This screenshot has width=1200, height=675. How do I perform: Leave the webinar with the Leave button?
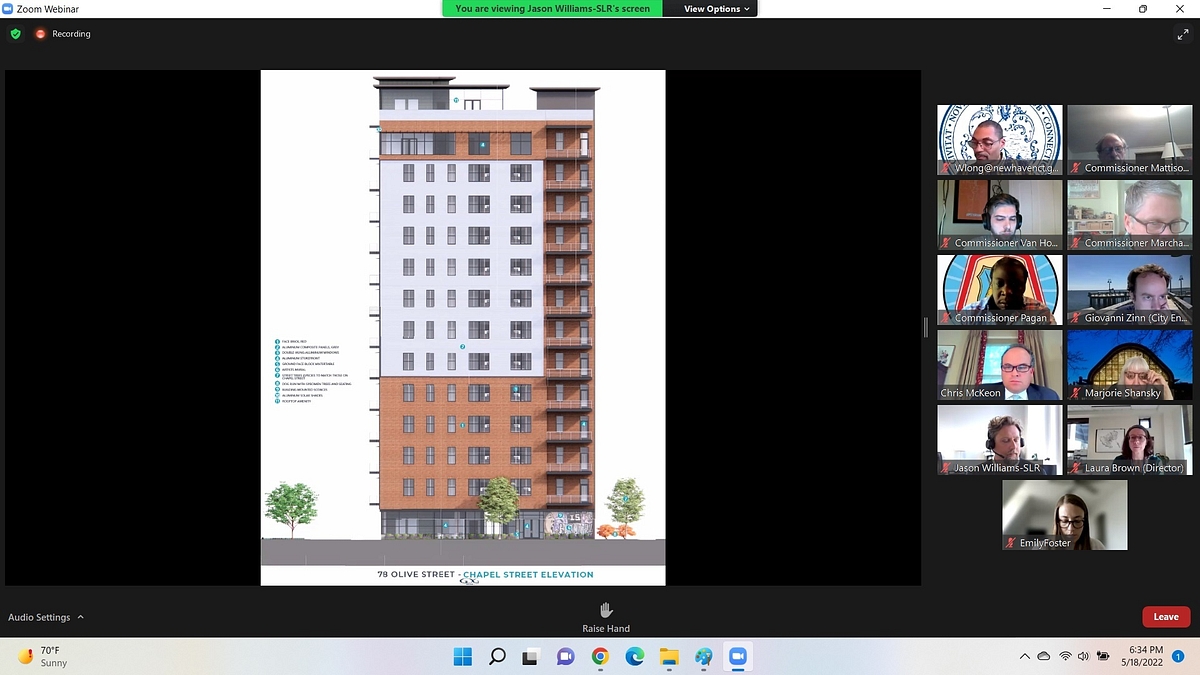pos(1165,617)
